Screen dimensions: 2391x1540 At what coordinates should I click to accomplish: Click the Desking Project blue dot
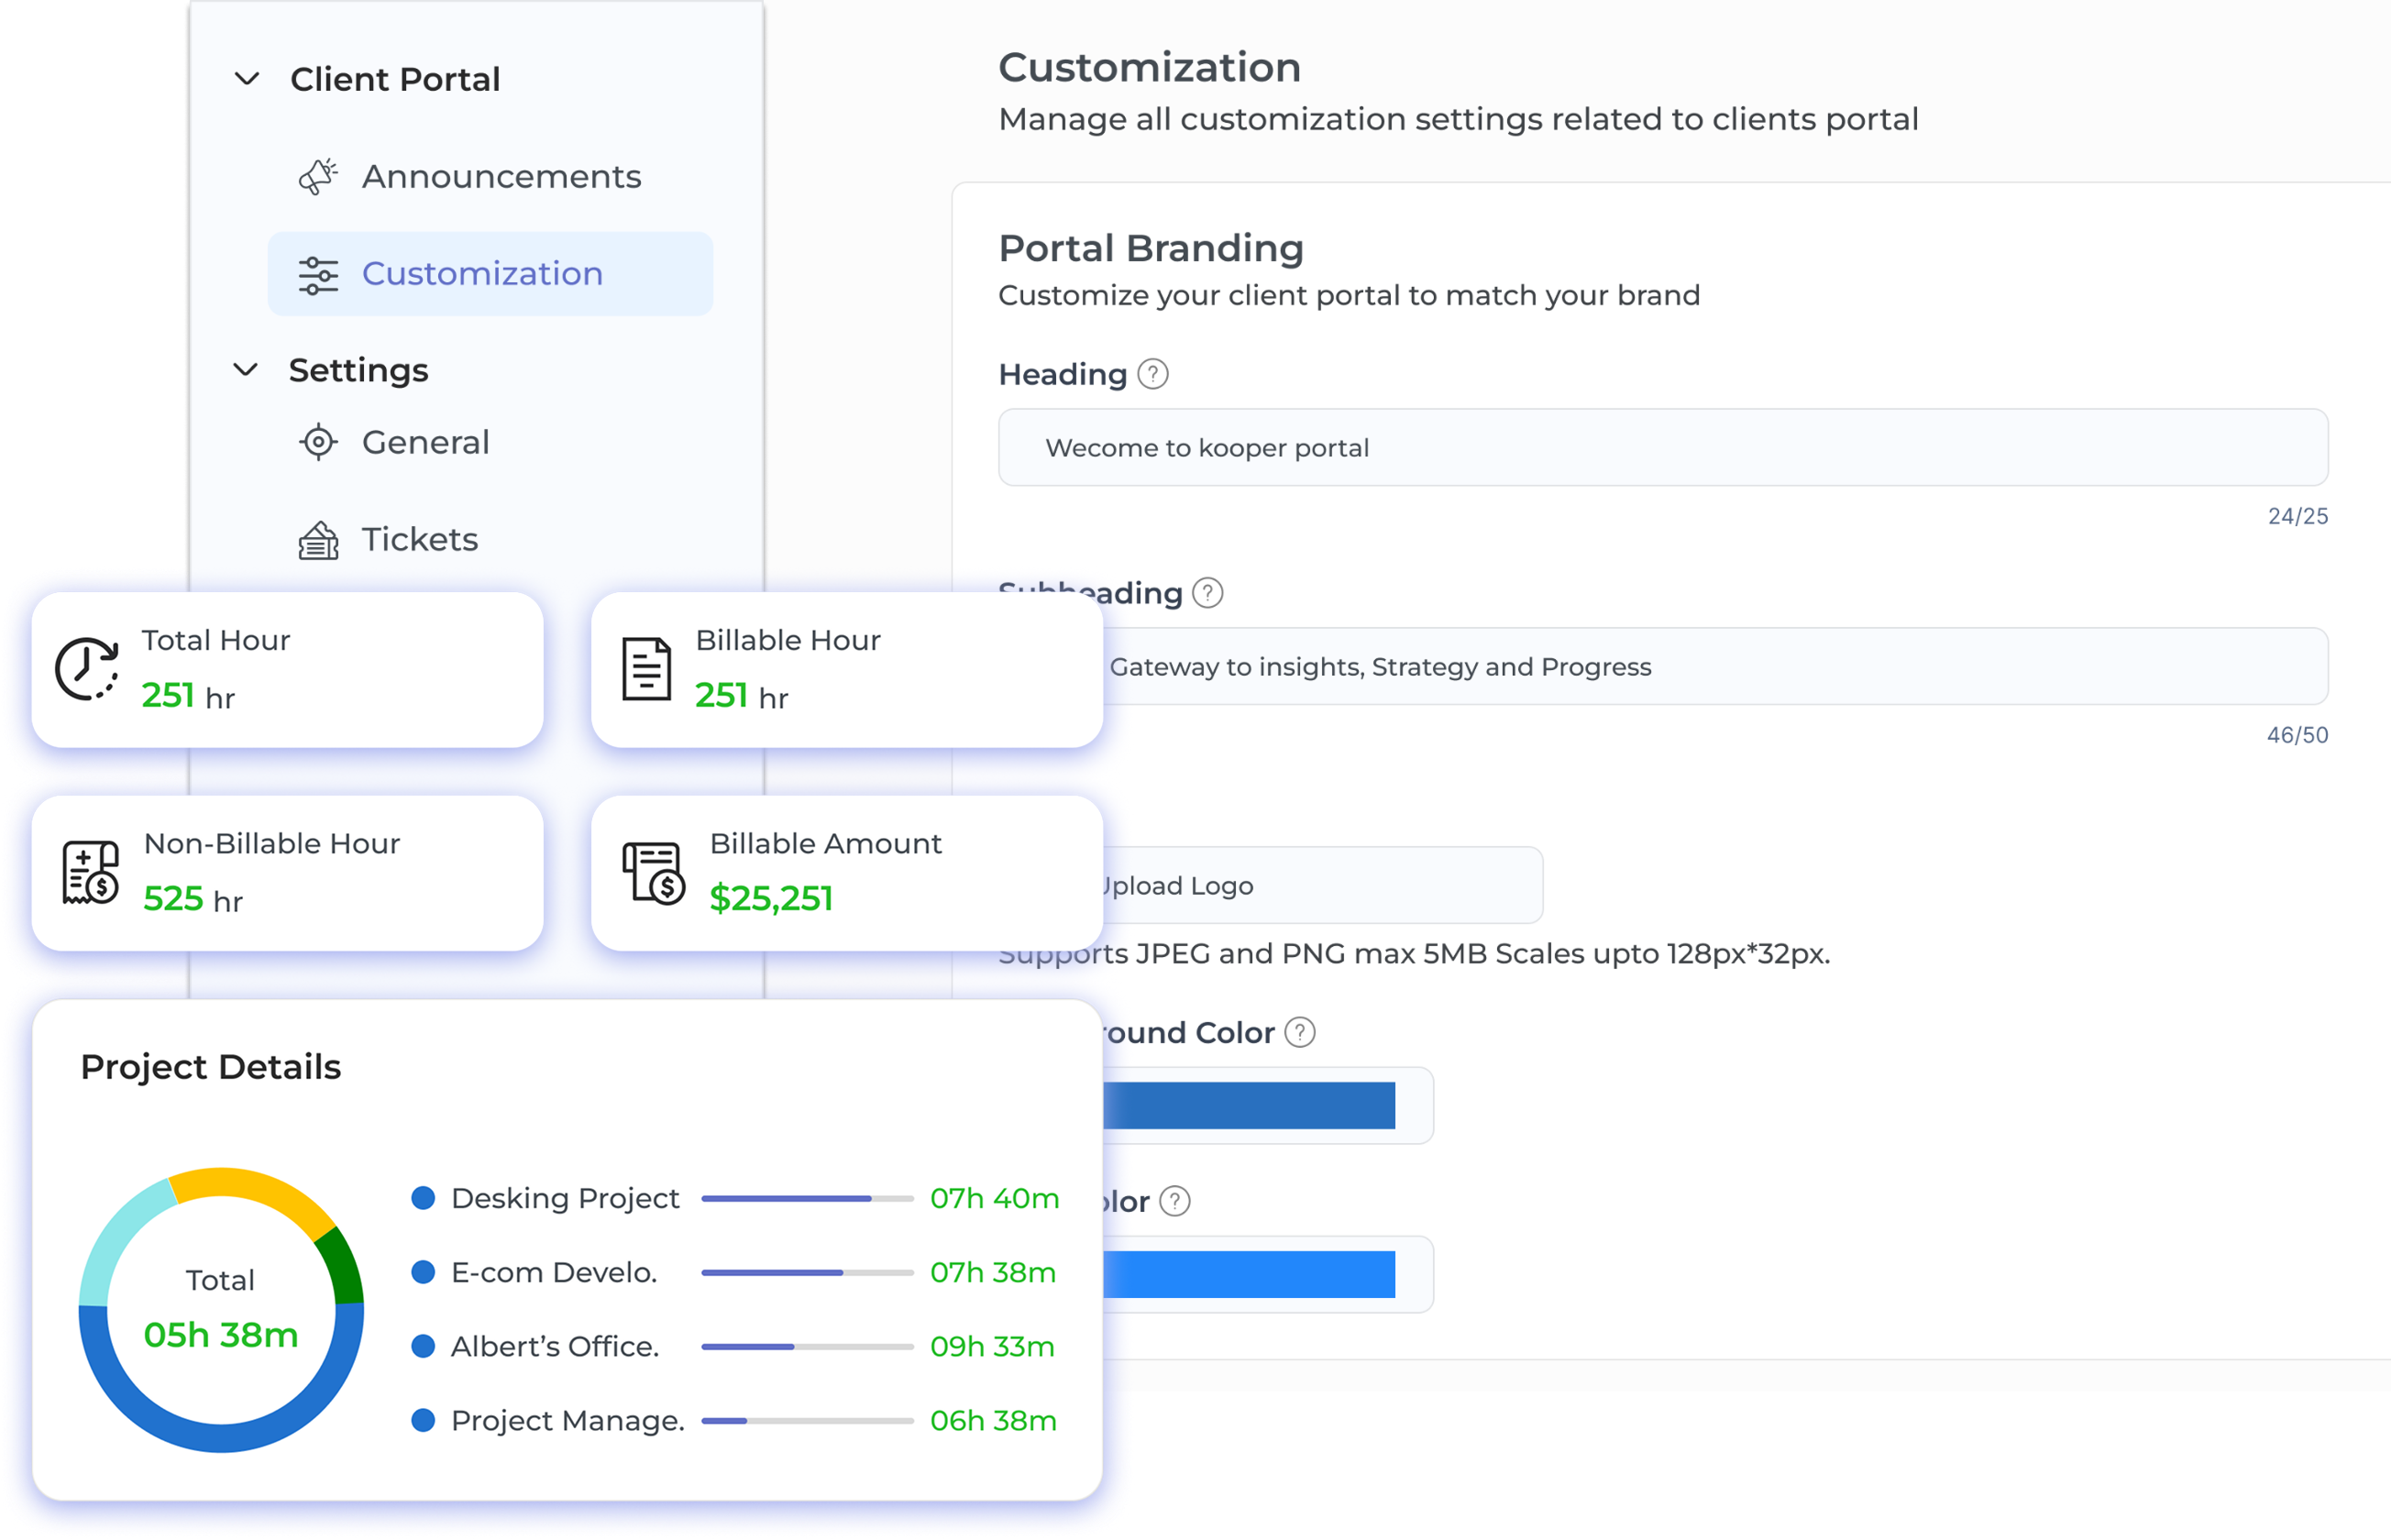click(x=423, y=1198)
